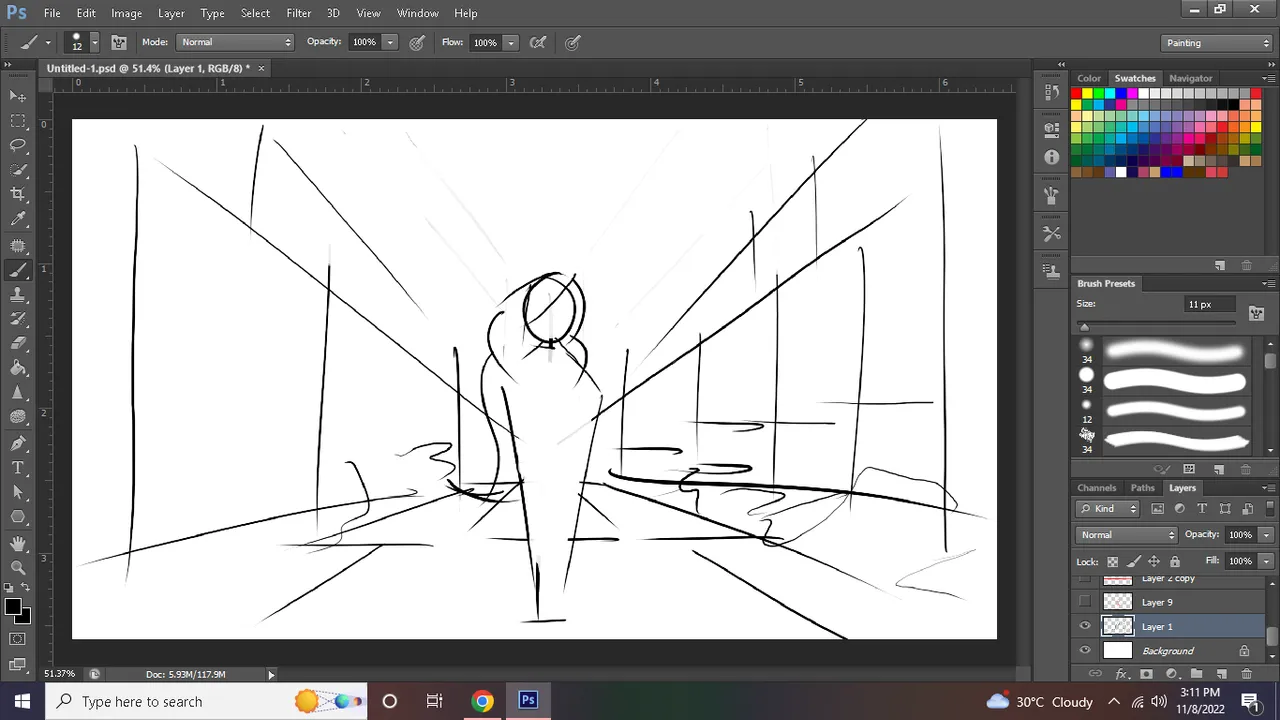The width and height of the screenshot is (1280, 720).
Task: Click the foreground color swatch
Action: (13, 607)
